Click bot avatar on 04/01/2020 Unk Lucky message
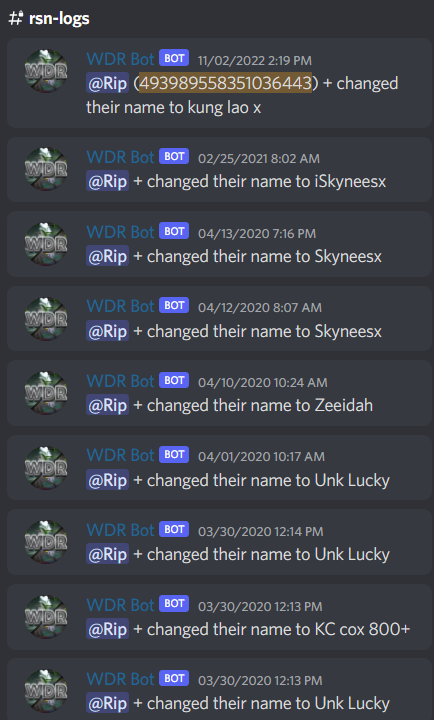The image size is (434, 720). (x=46, y=468)
